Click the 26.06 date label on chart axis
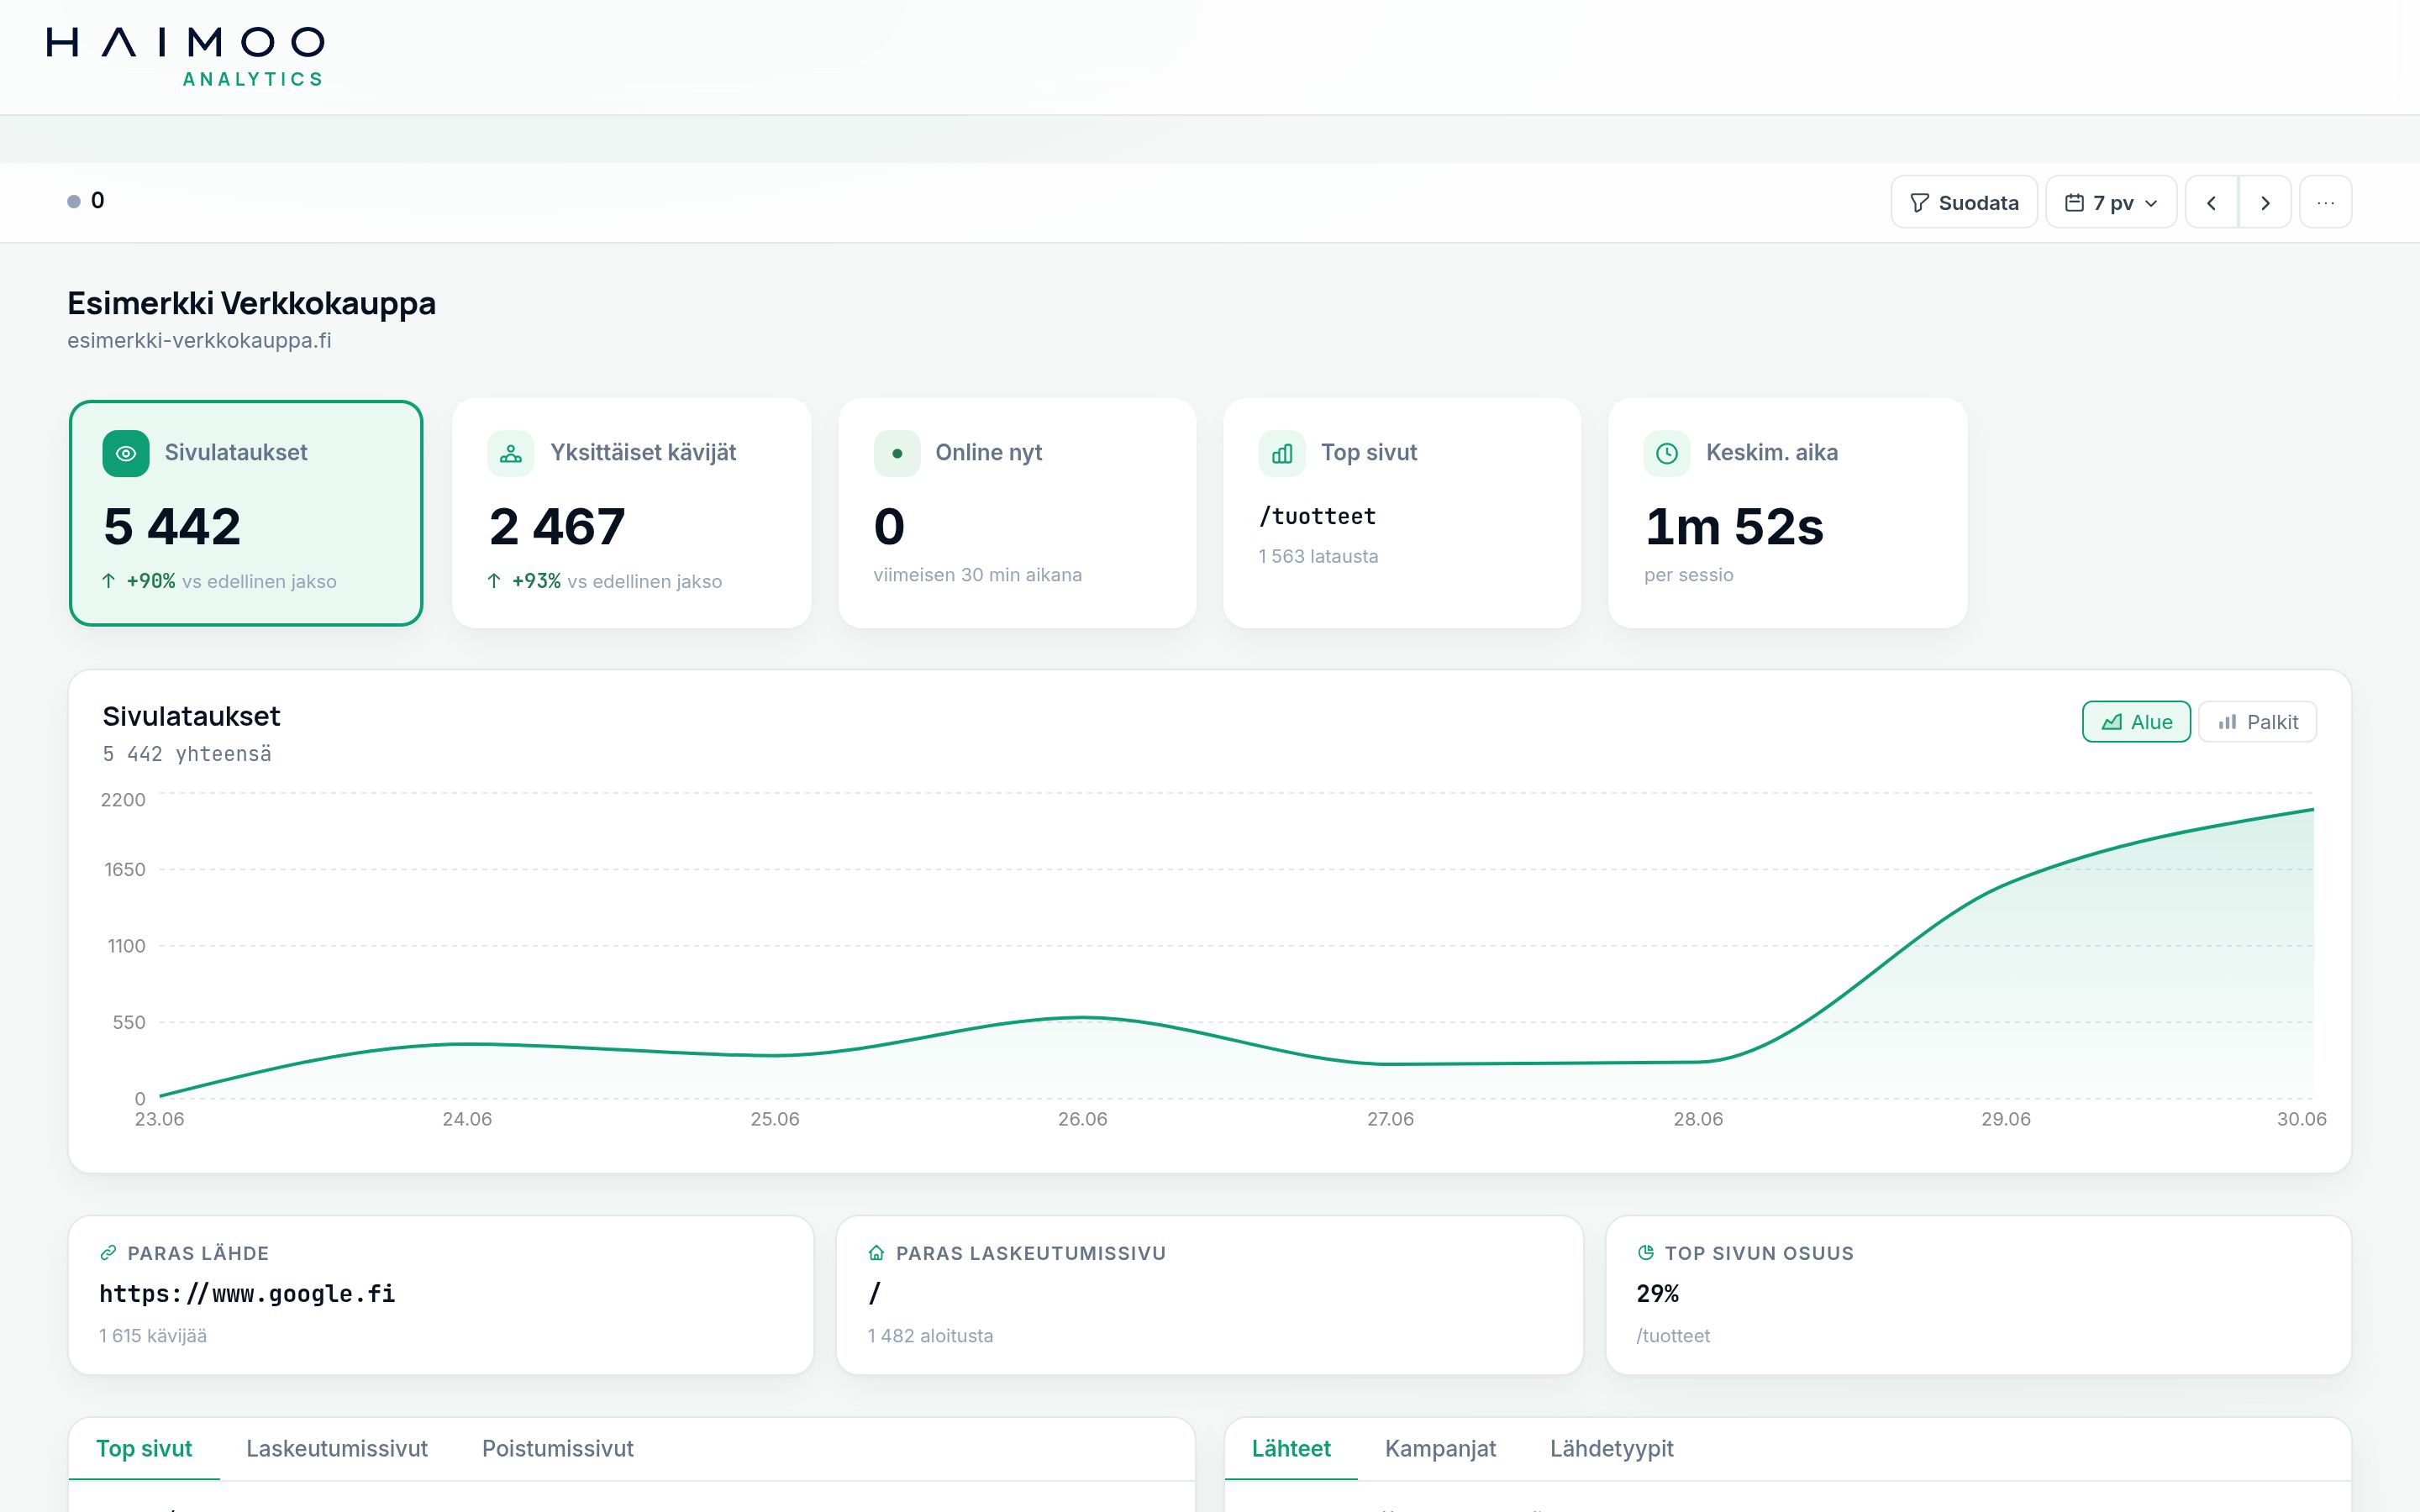The image size is (2420, 1512). [1083, 1119]
